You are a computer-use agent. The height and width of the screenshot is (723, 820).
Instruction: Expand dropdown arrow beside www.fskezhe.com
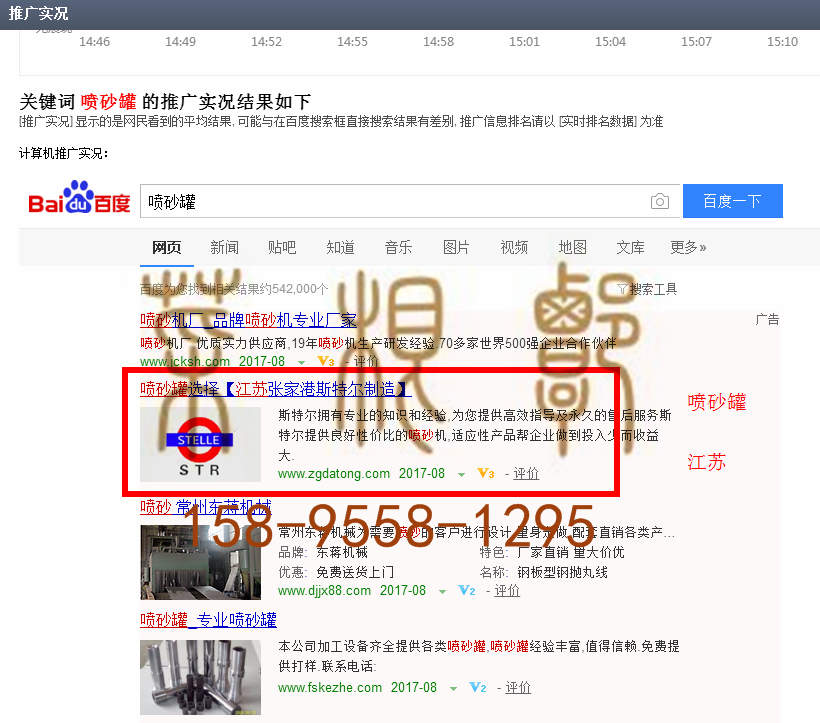coord(453,688)
